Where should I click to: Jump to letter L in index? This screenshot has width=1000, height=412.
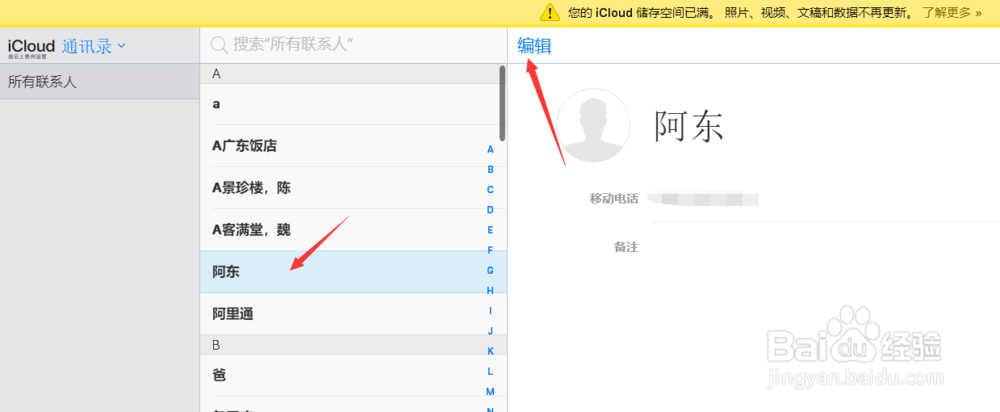[x=490, y=371]
